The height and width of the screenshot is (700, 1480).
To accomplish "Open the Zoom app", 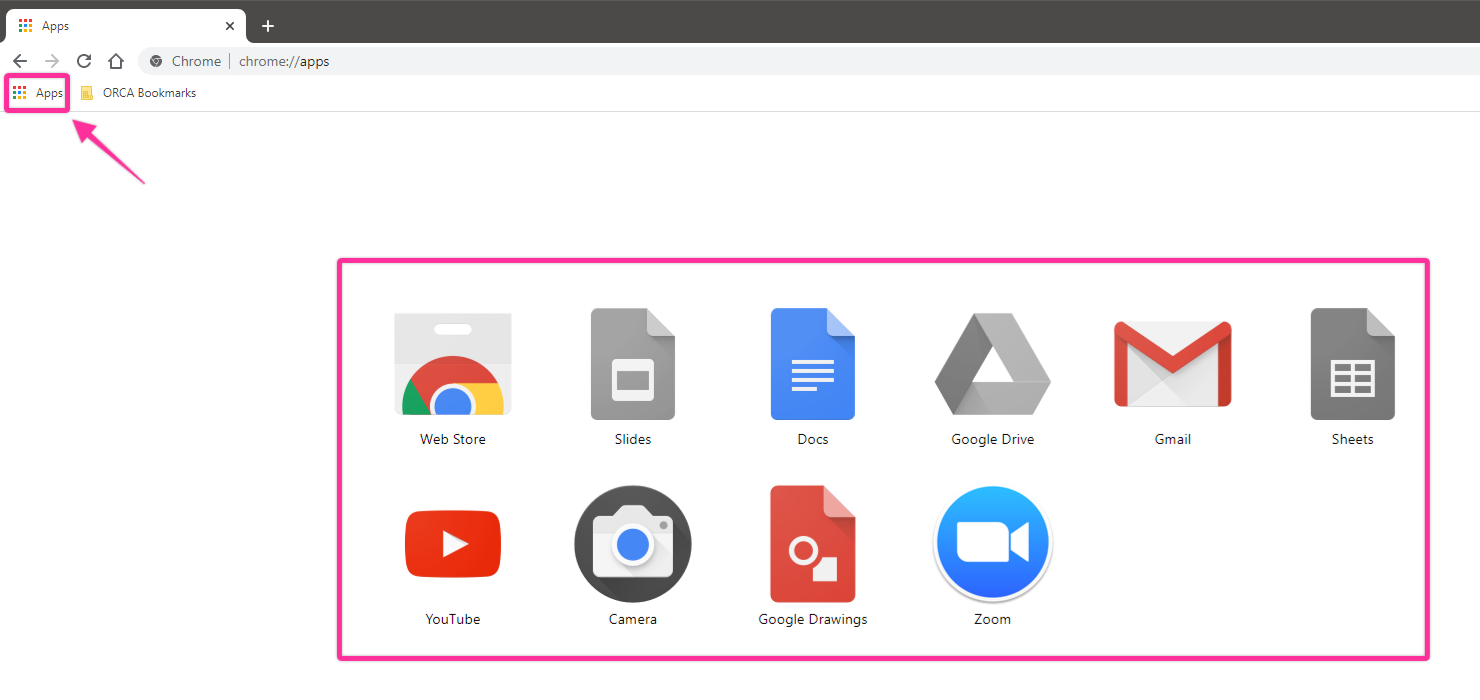I will pos(993,544).
